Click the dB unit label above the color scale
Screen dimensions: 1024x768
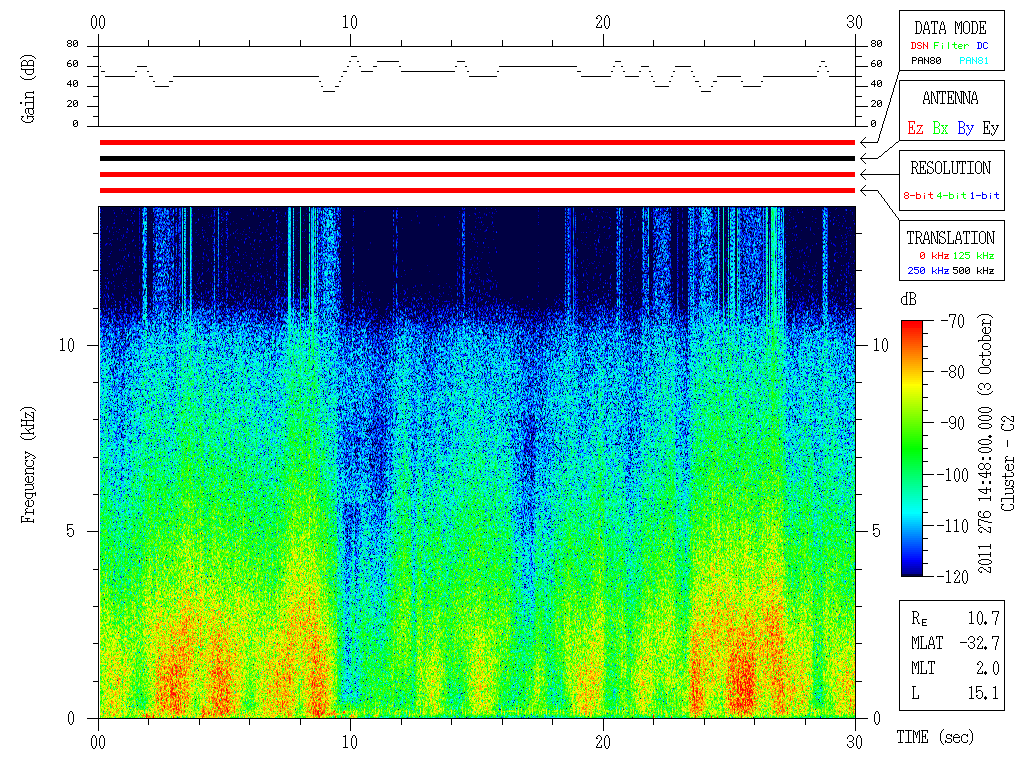(908, 299)
